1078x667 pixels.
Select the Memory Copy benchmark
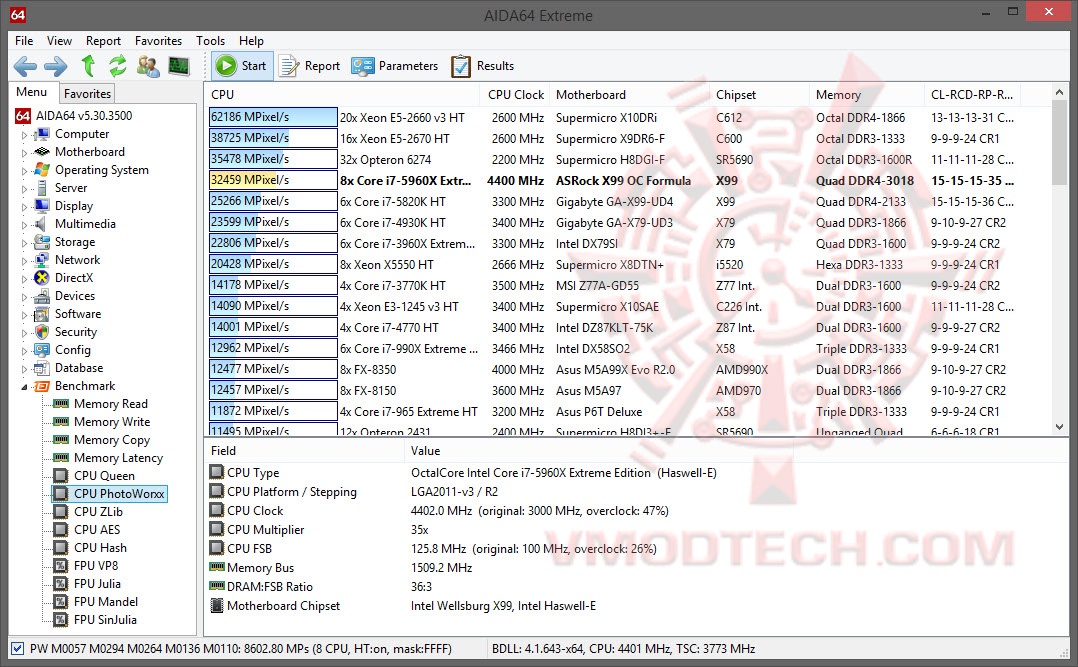(x=112, y=439)
